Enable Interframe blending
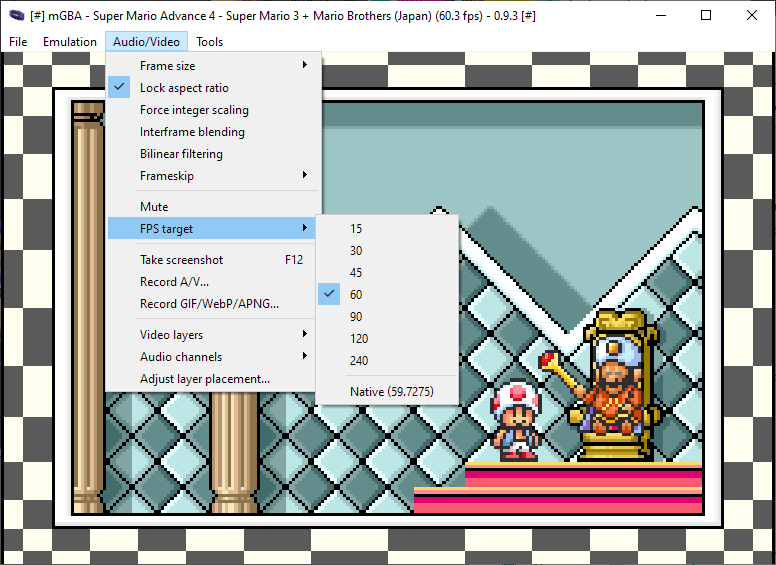The height and width of the screenshot is (565, 776). [x=212, y=132]
